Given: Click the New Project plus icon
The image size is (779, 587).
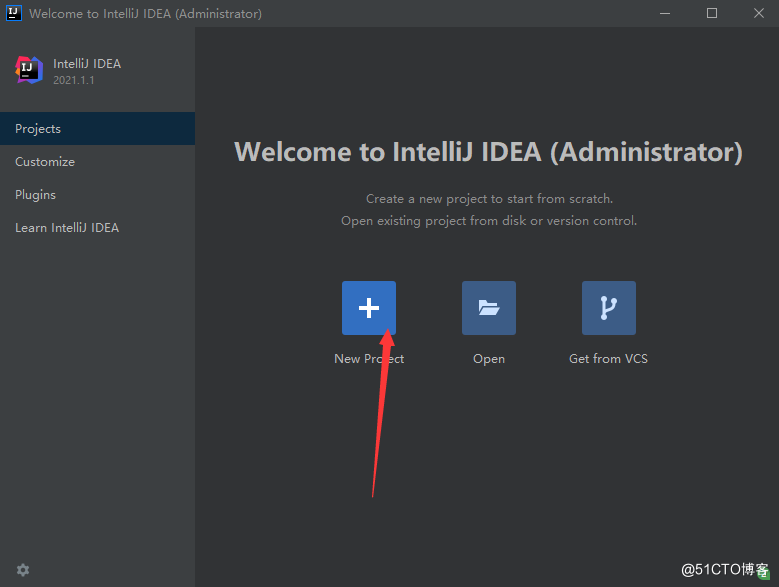Looking at the screenshot, I should click(369, 308).
